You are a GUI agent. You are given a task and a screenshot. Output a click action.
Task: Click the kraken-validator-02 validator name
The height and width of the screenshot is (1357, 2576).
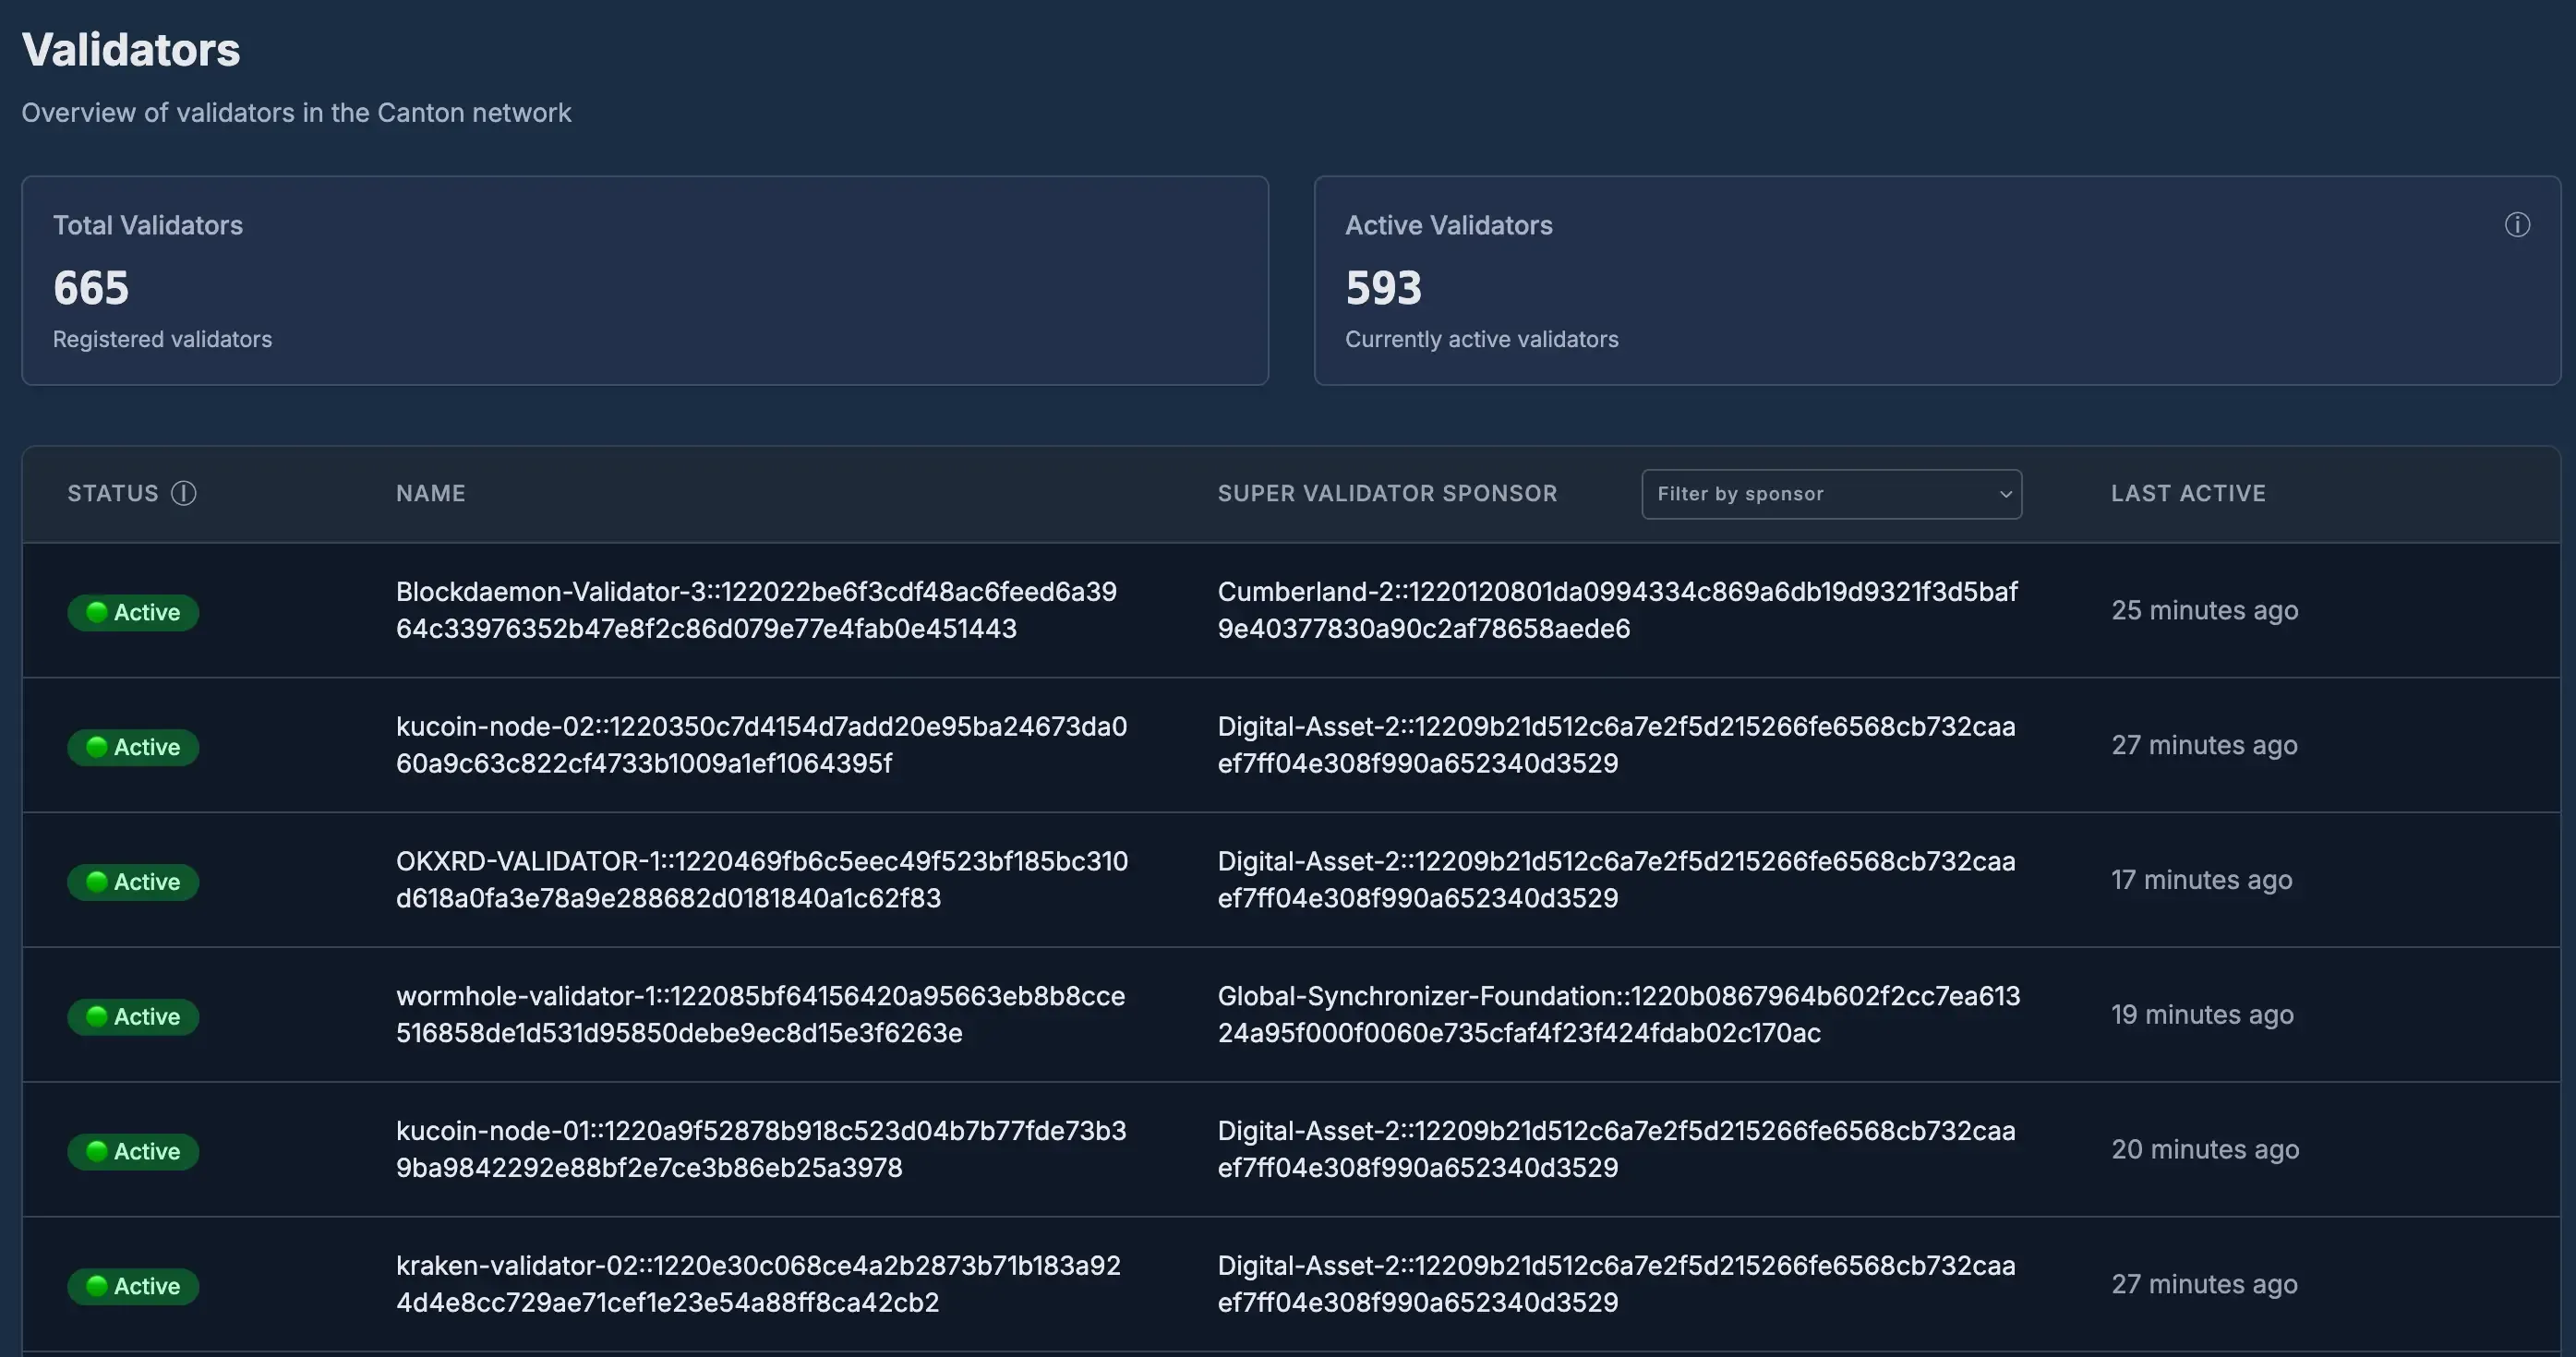coord(757,1284)
